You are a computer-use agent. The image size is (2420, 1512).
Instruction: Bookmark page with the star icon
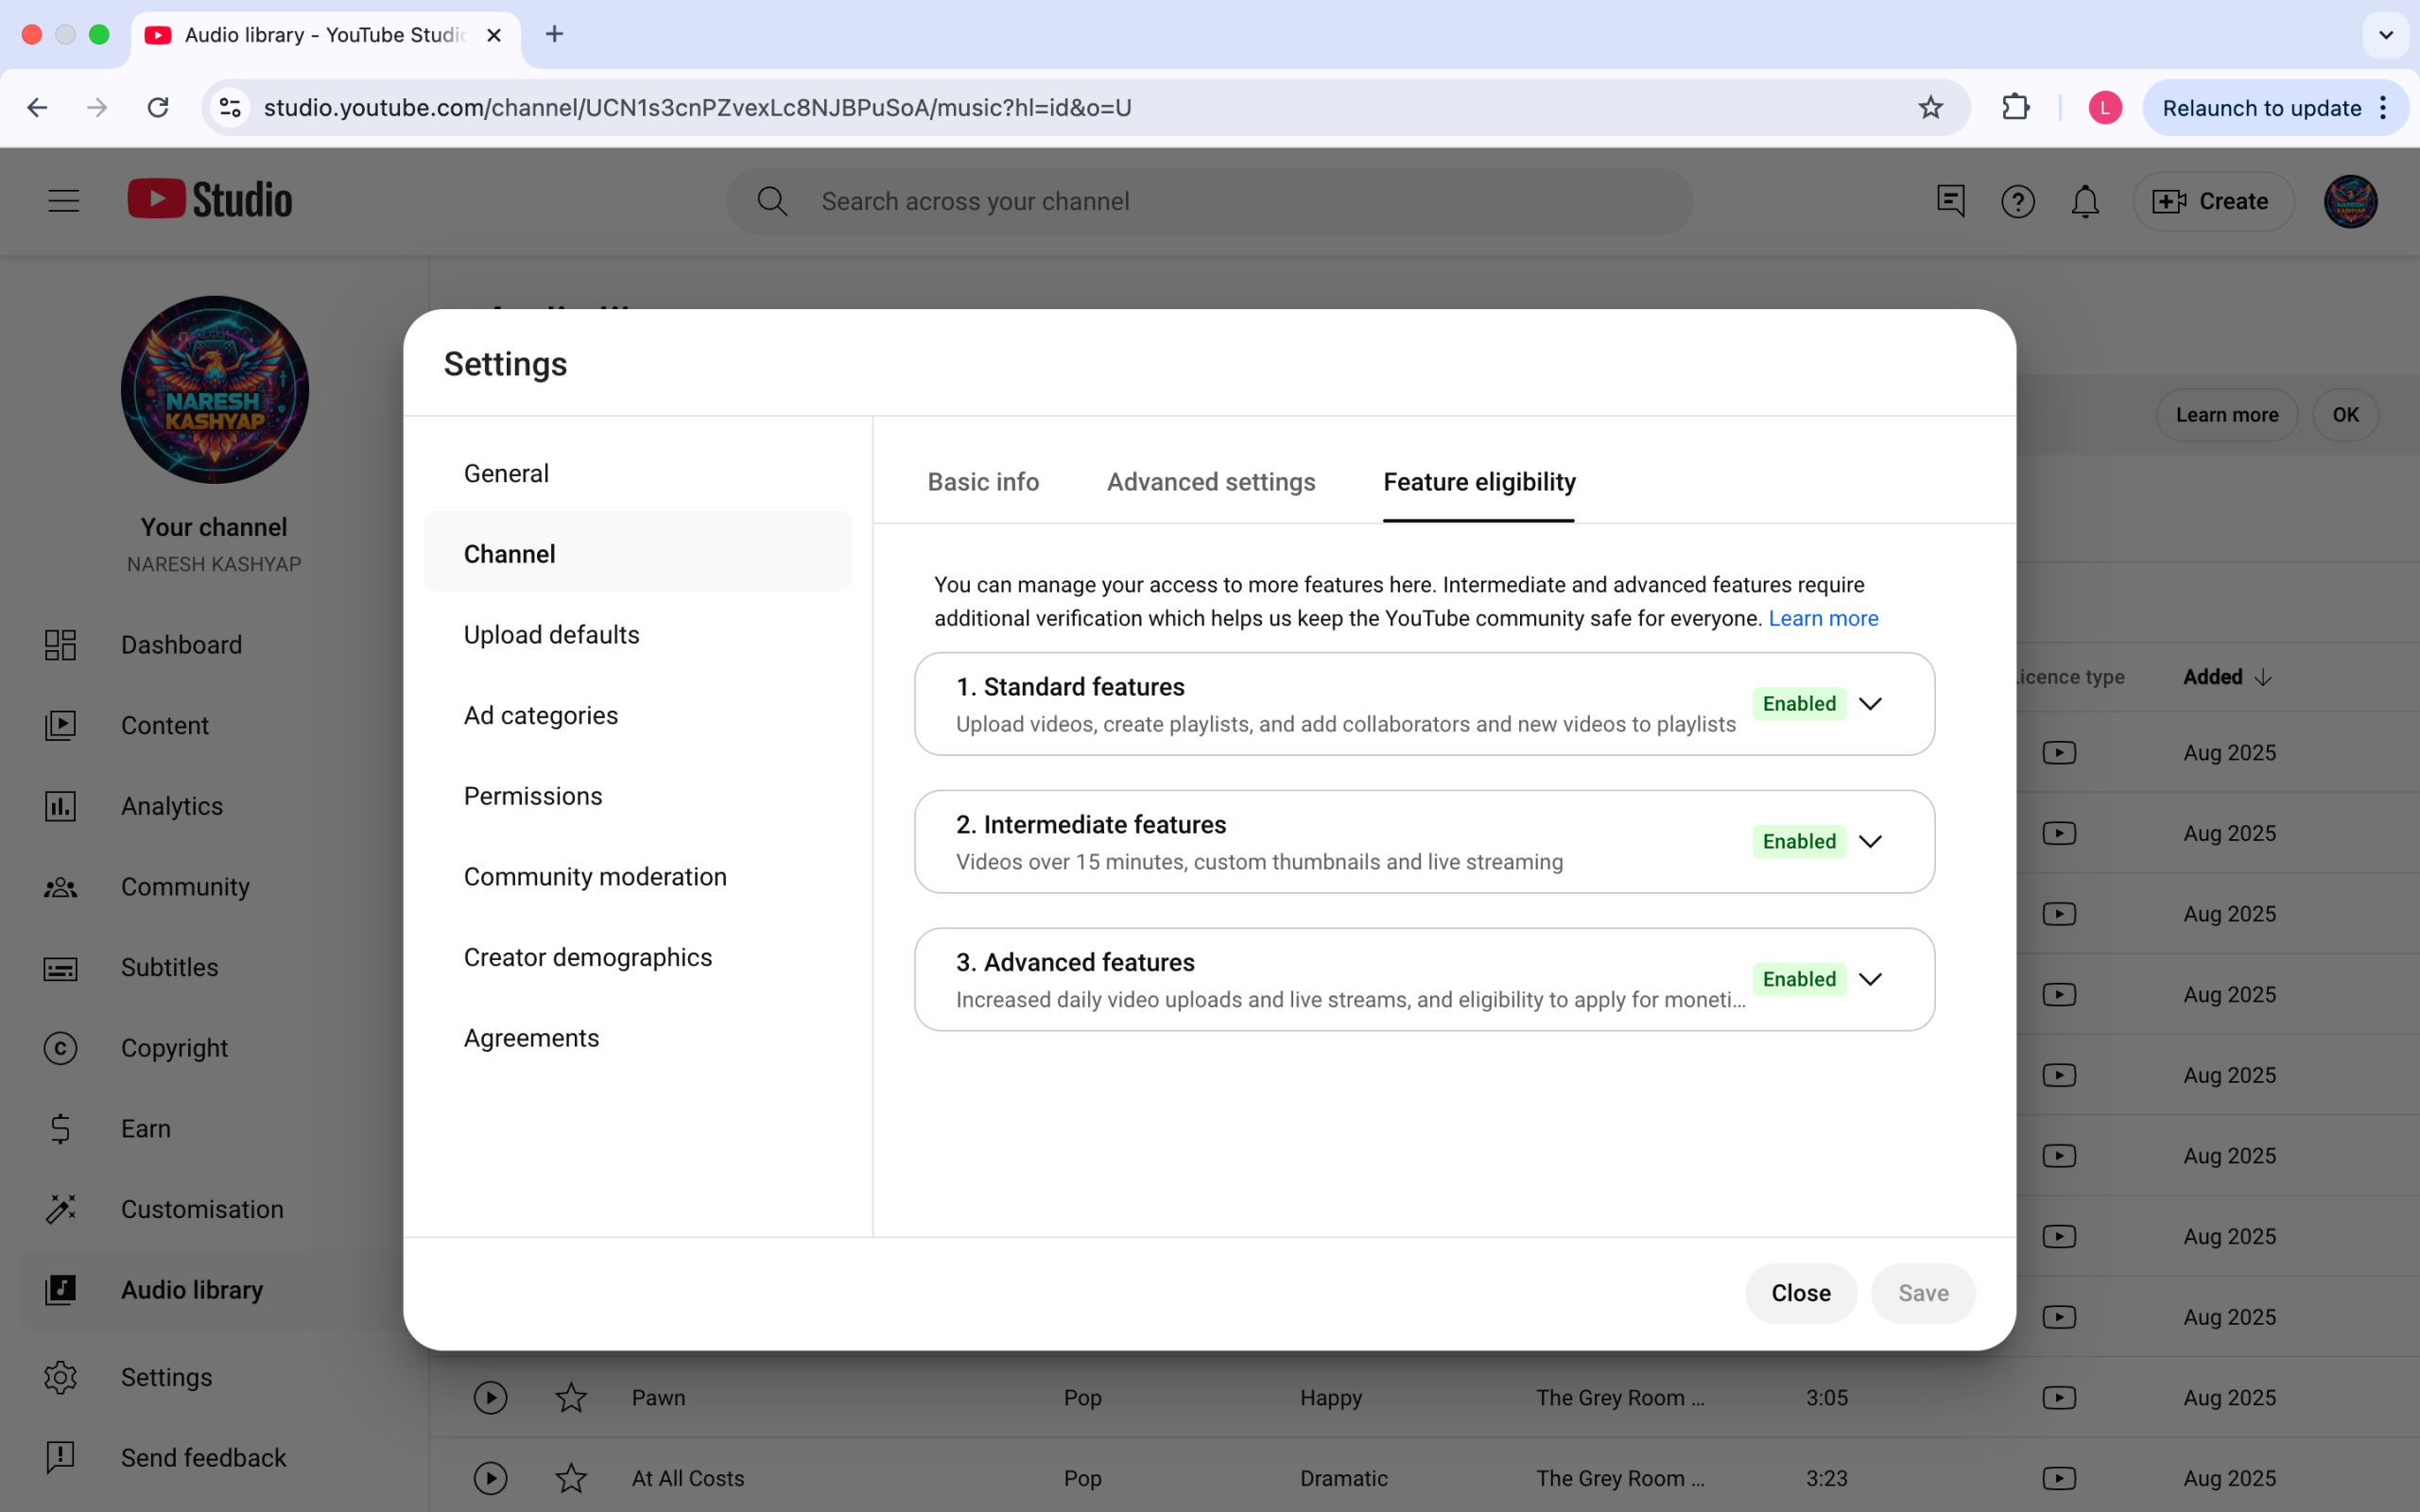1930,107
